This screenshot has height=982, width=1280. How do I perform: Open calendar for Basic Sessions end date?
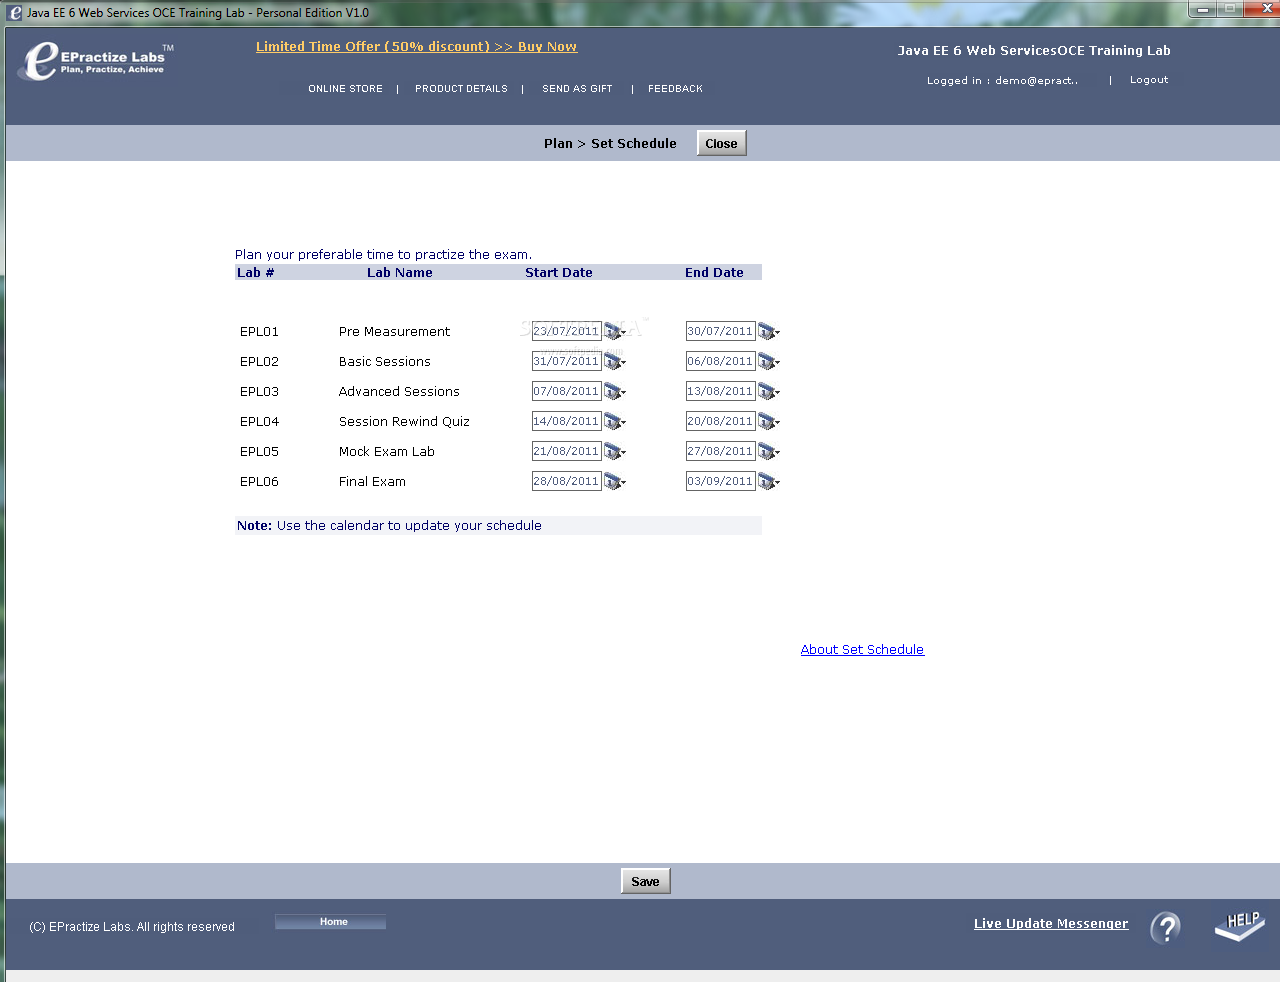click(x=769, y=362)
